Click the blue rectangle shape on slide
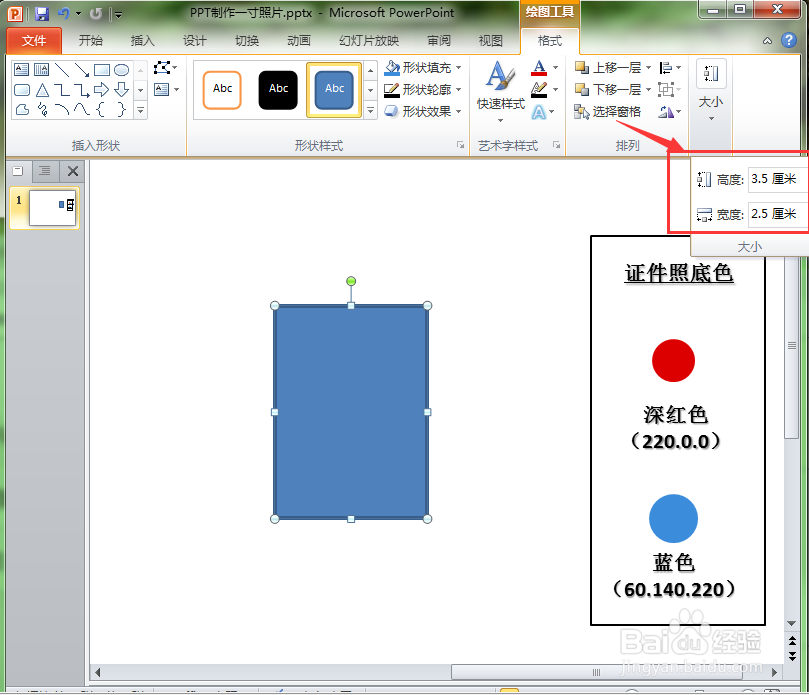The height and width of the screenshot is (695, 809). [x=351, y=412]
